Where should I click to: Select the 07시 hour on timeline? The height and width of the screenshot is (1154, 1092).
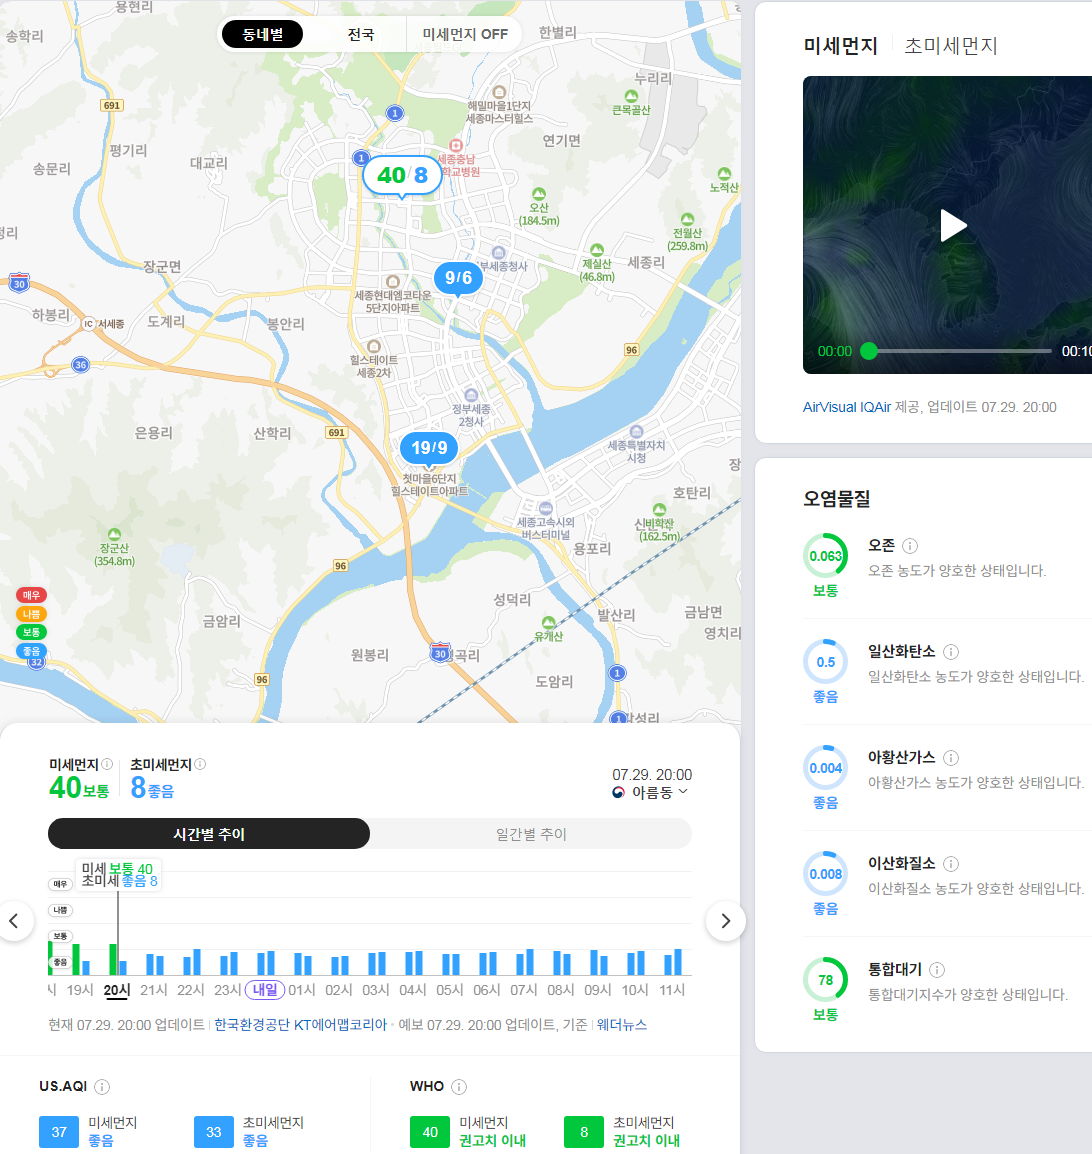pyautogui.click(x=523, y=991)
